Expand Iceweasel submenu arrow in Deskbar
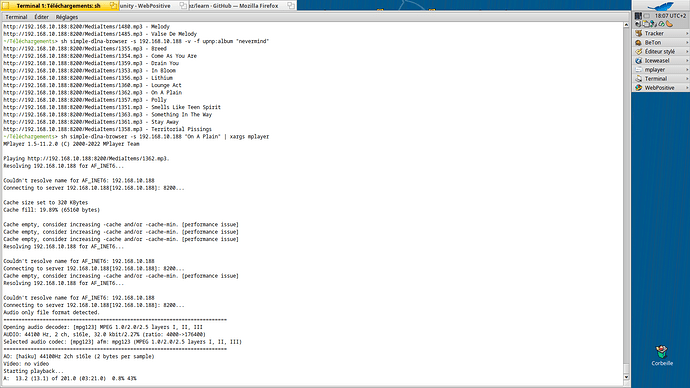690x388 pixels. point(686,61)
